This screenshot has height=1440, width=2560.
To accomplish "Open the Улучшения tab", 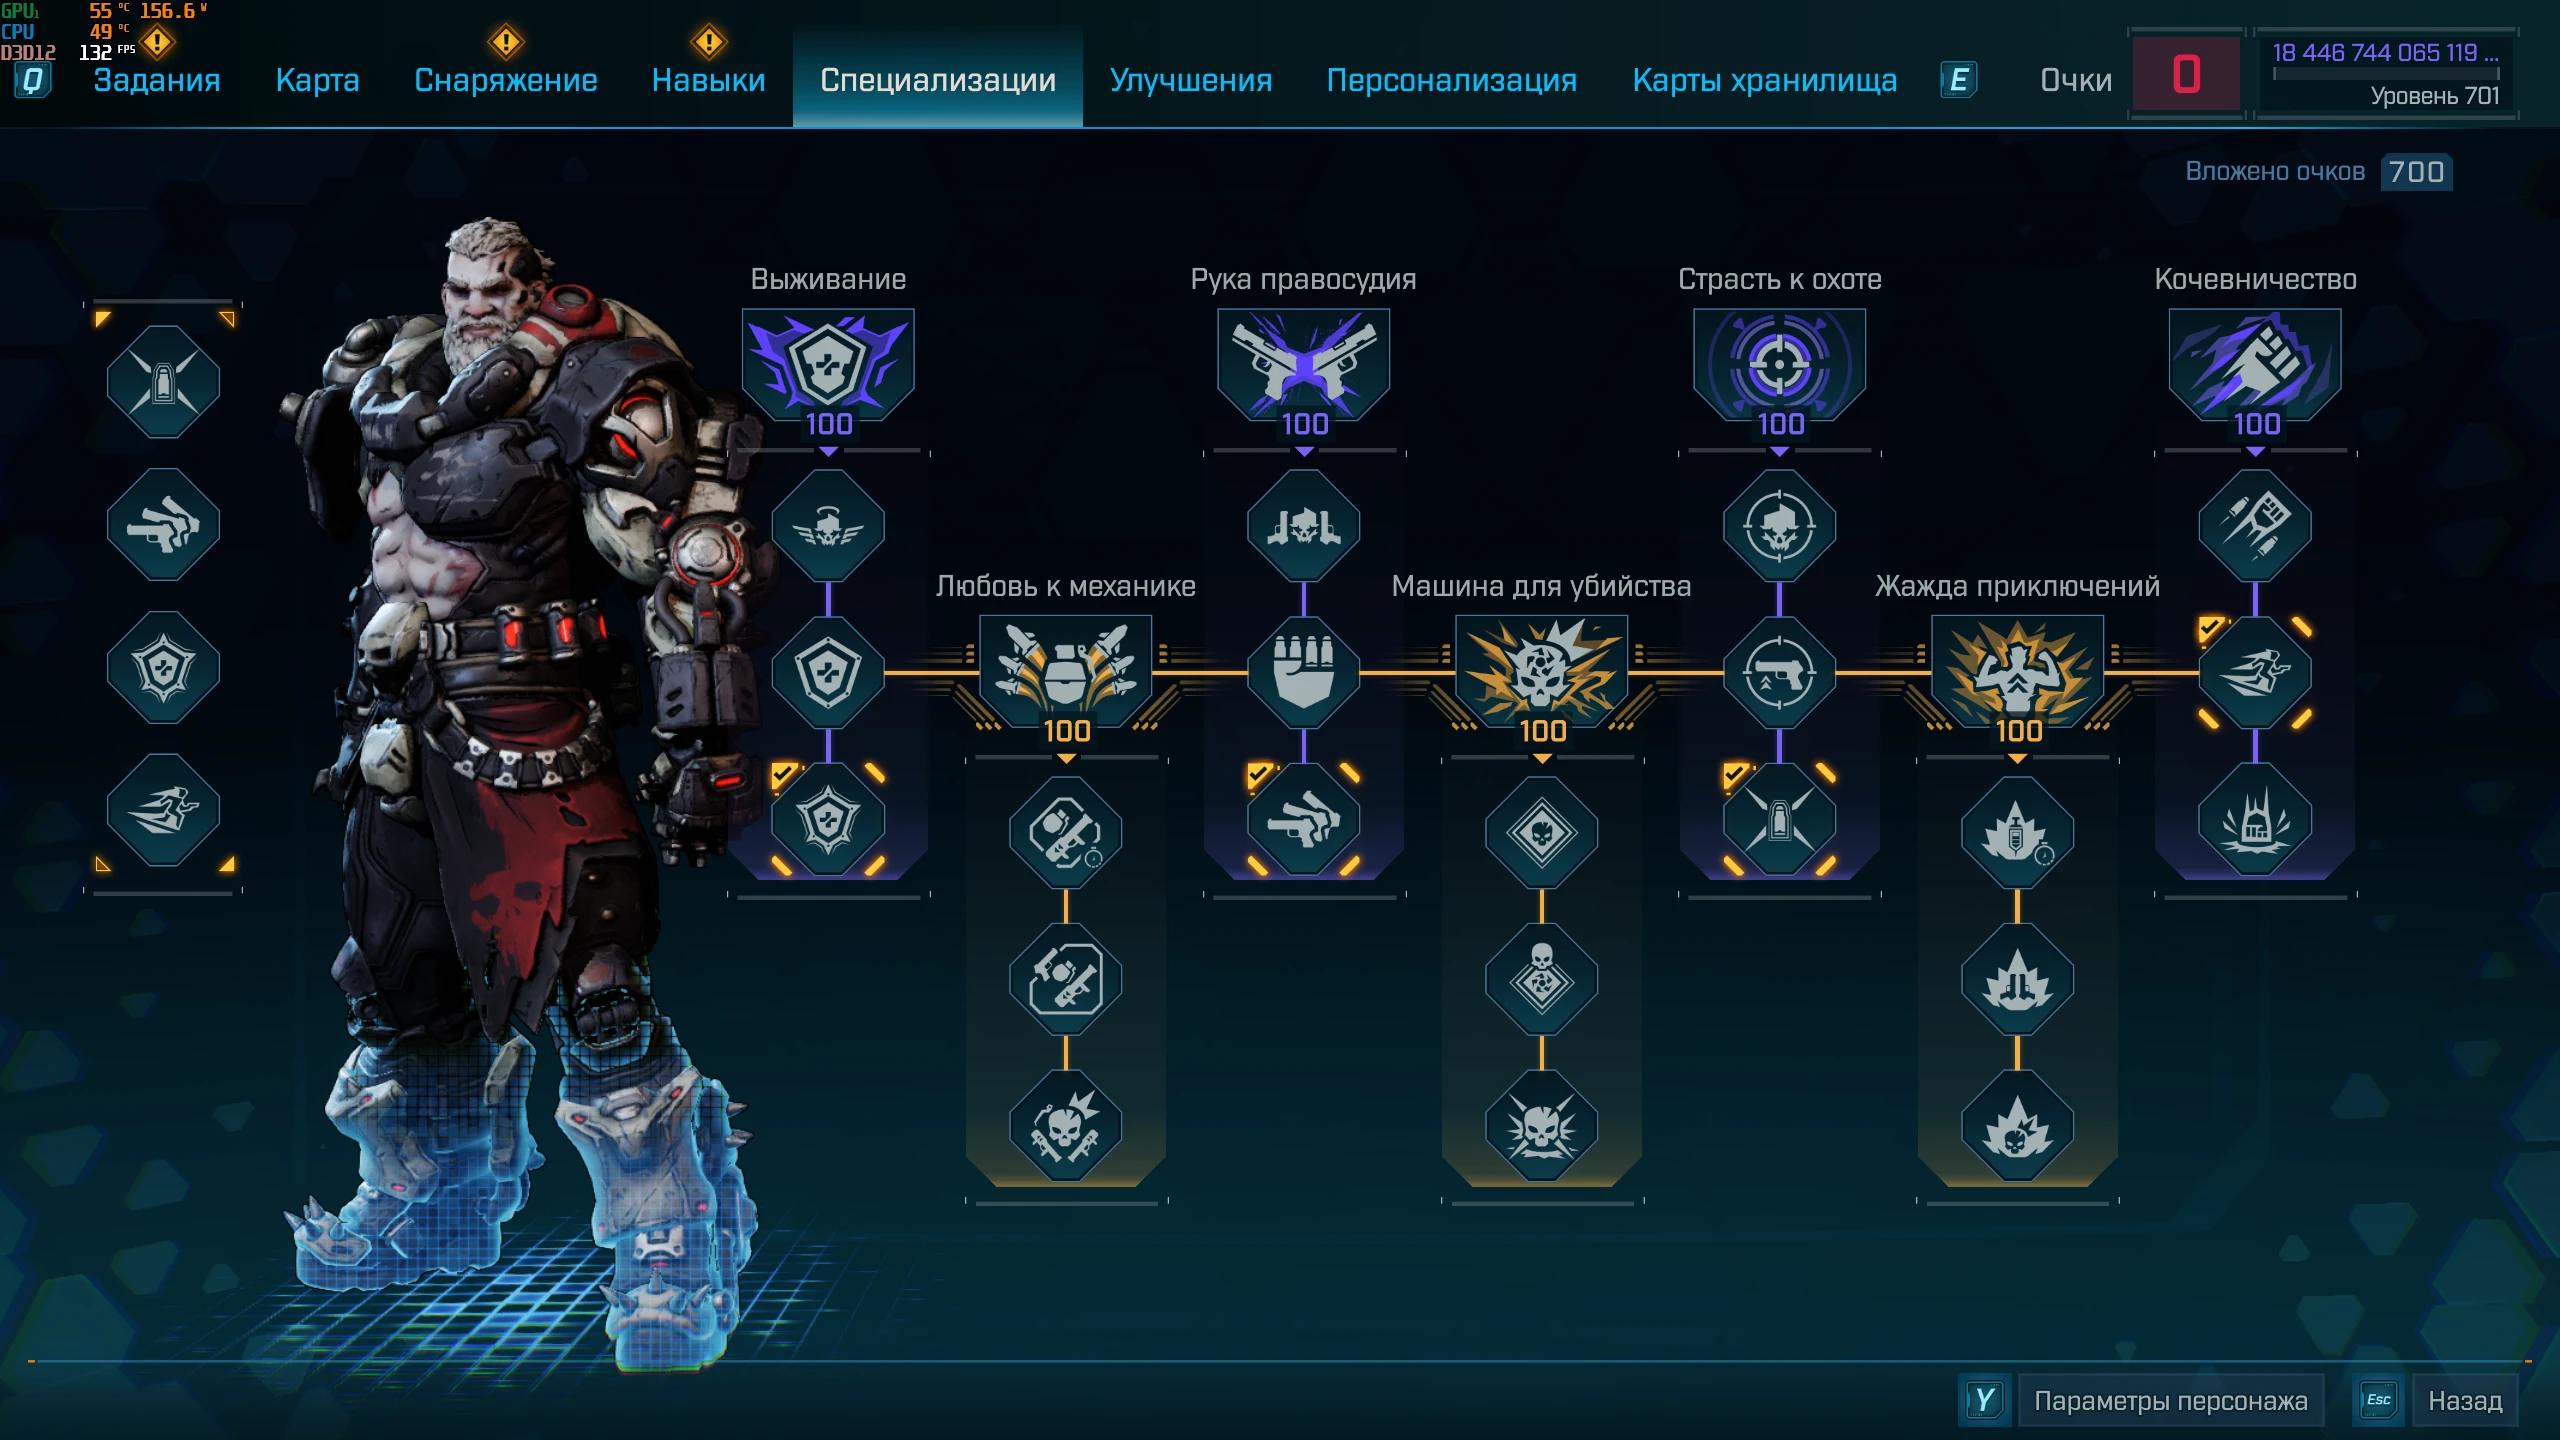I will [x=1191, y=80].
